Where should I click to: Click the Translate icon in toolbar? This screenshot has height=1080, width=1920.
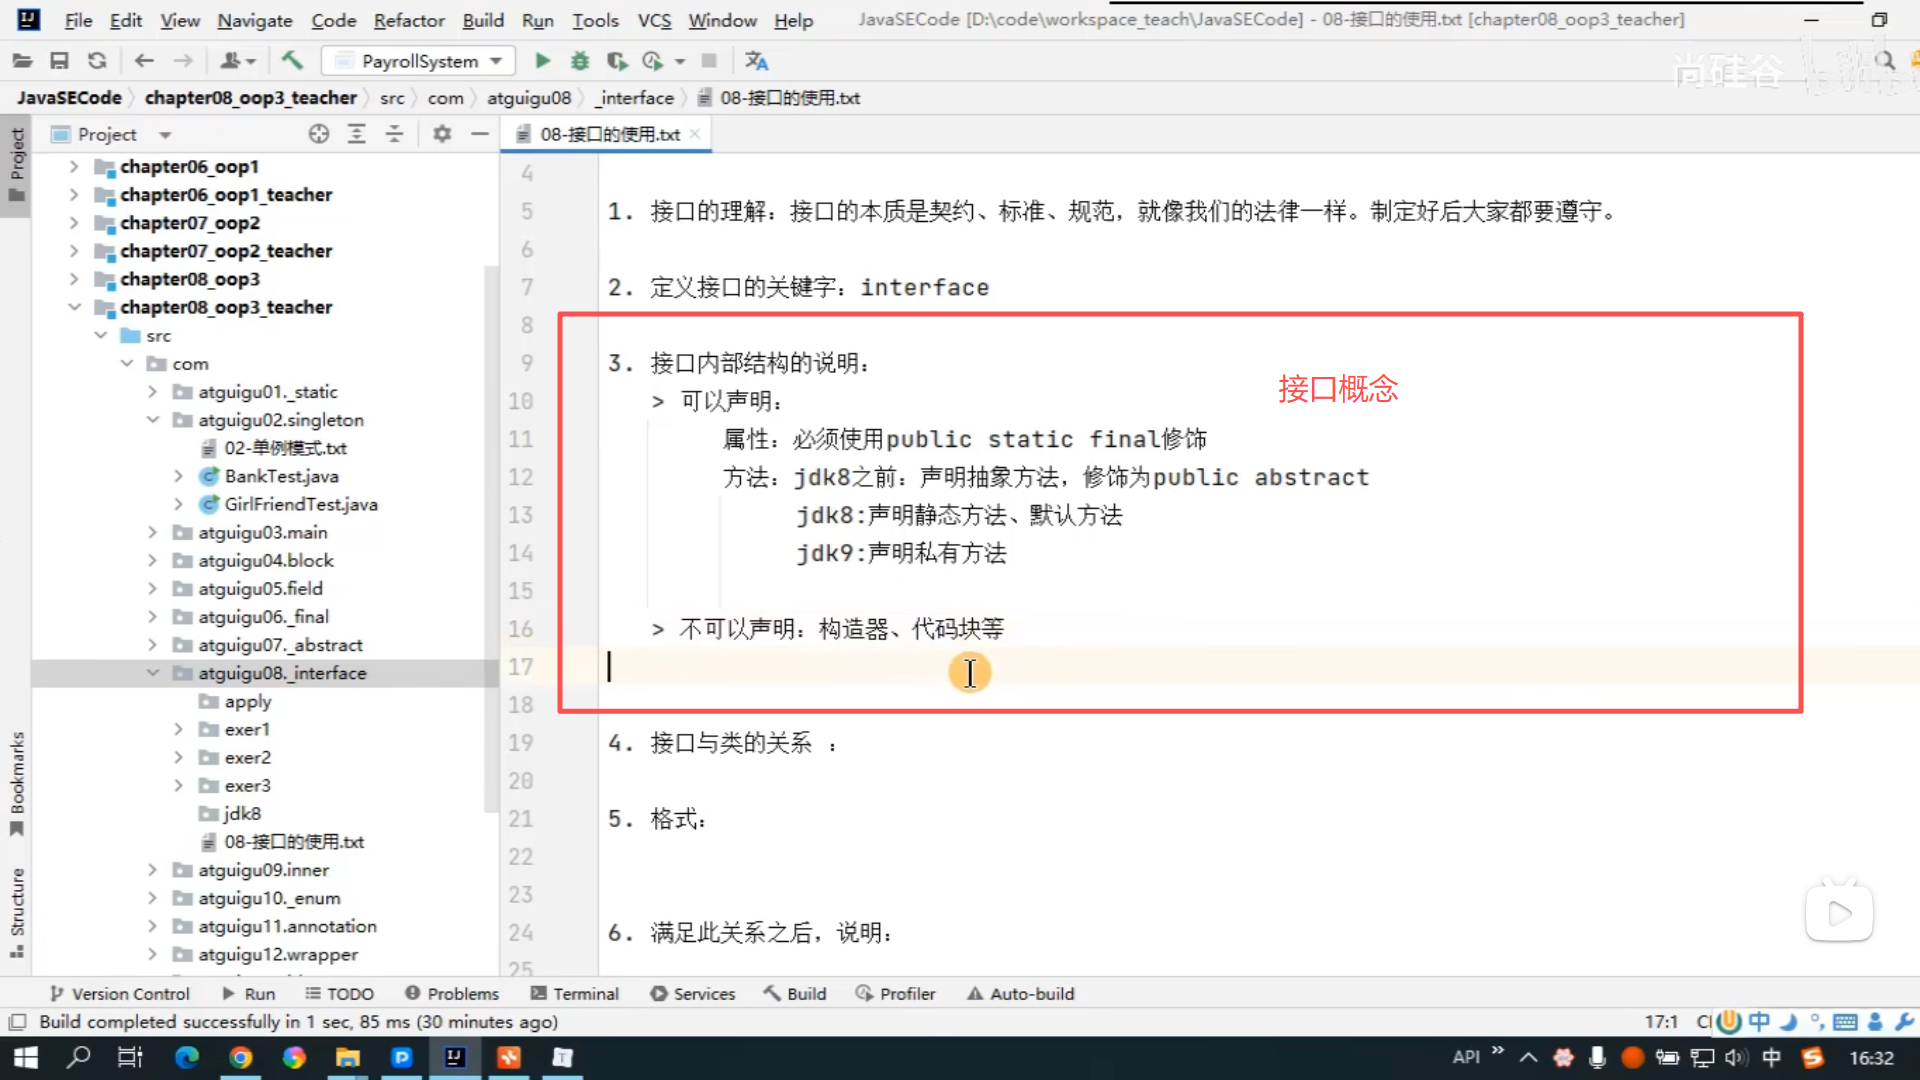pos(757,61)
